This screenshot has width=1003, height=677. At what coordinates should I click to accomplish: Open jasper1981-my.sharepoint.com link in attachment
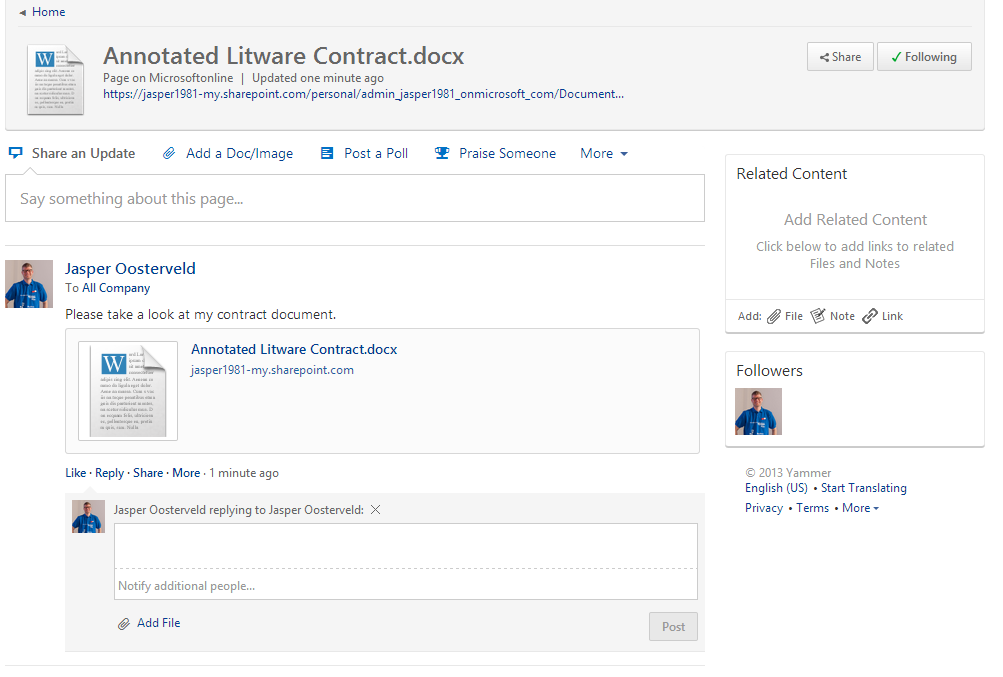click(x=272, y=370)
